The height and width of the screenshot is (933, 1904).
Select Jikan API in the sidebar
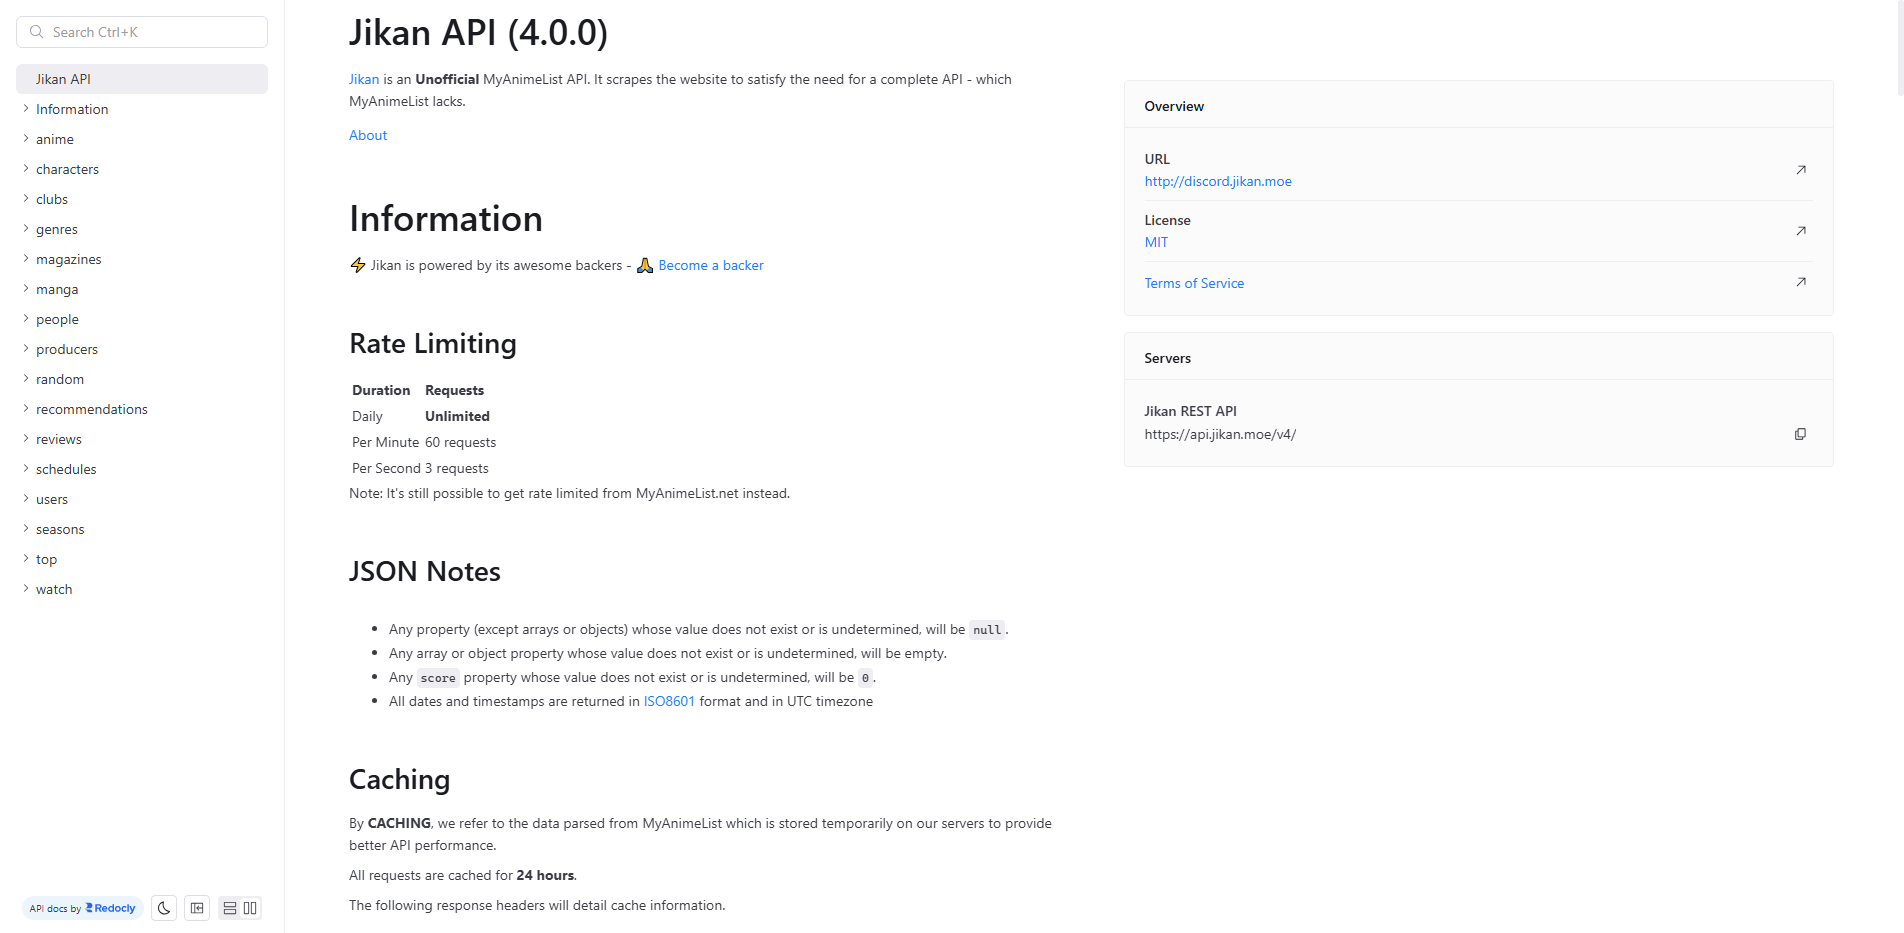pos(64,78)
